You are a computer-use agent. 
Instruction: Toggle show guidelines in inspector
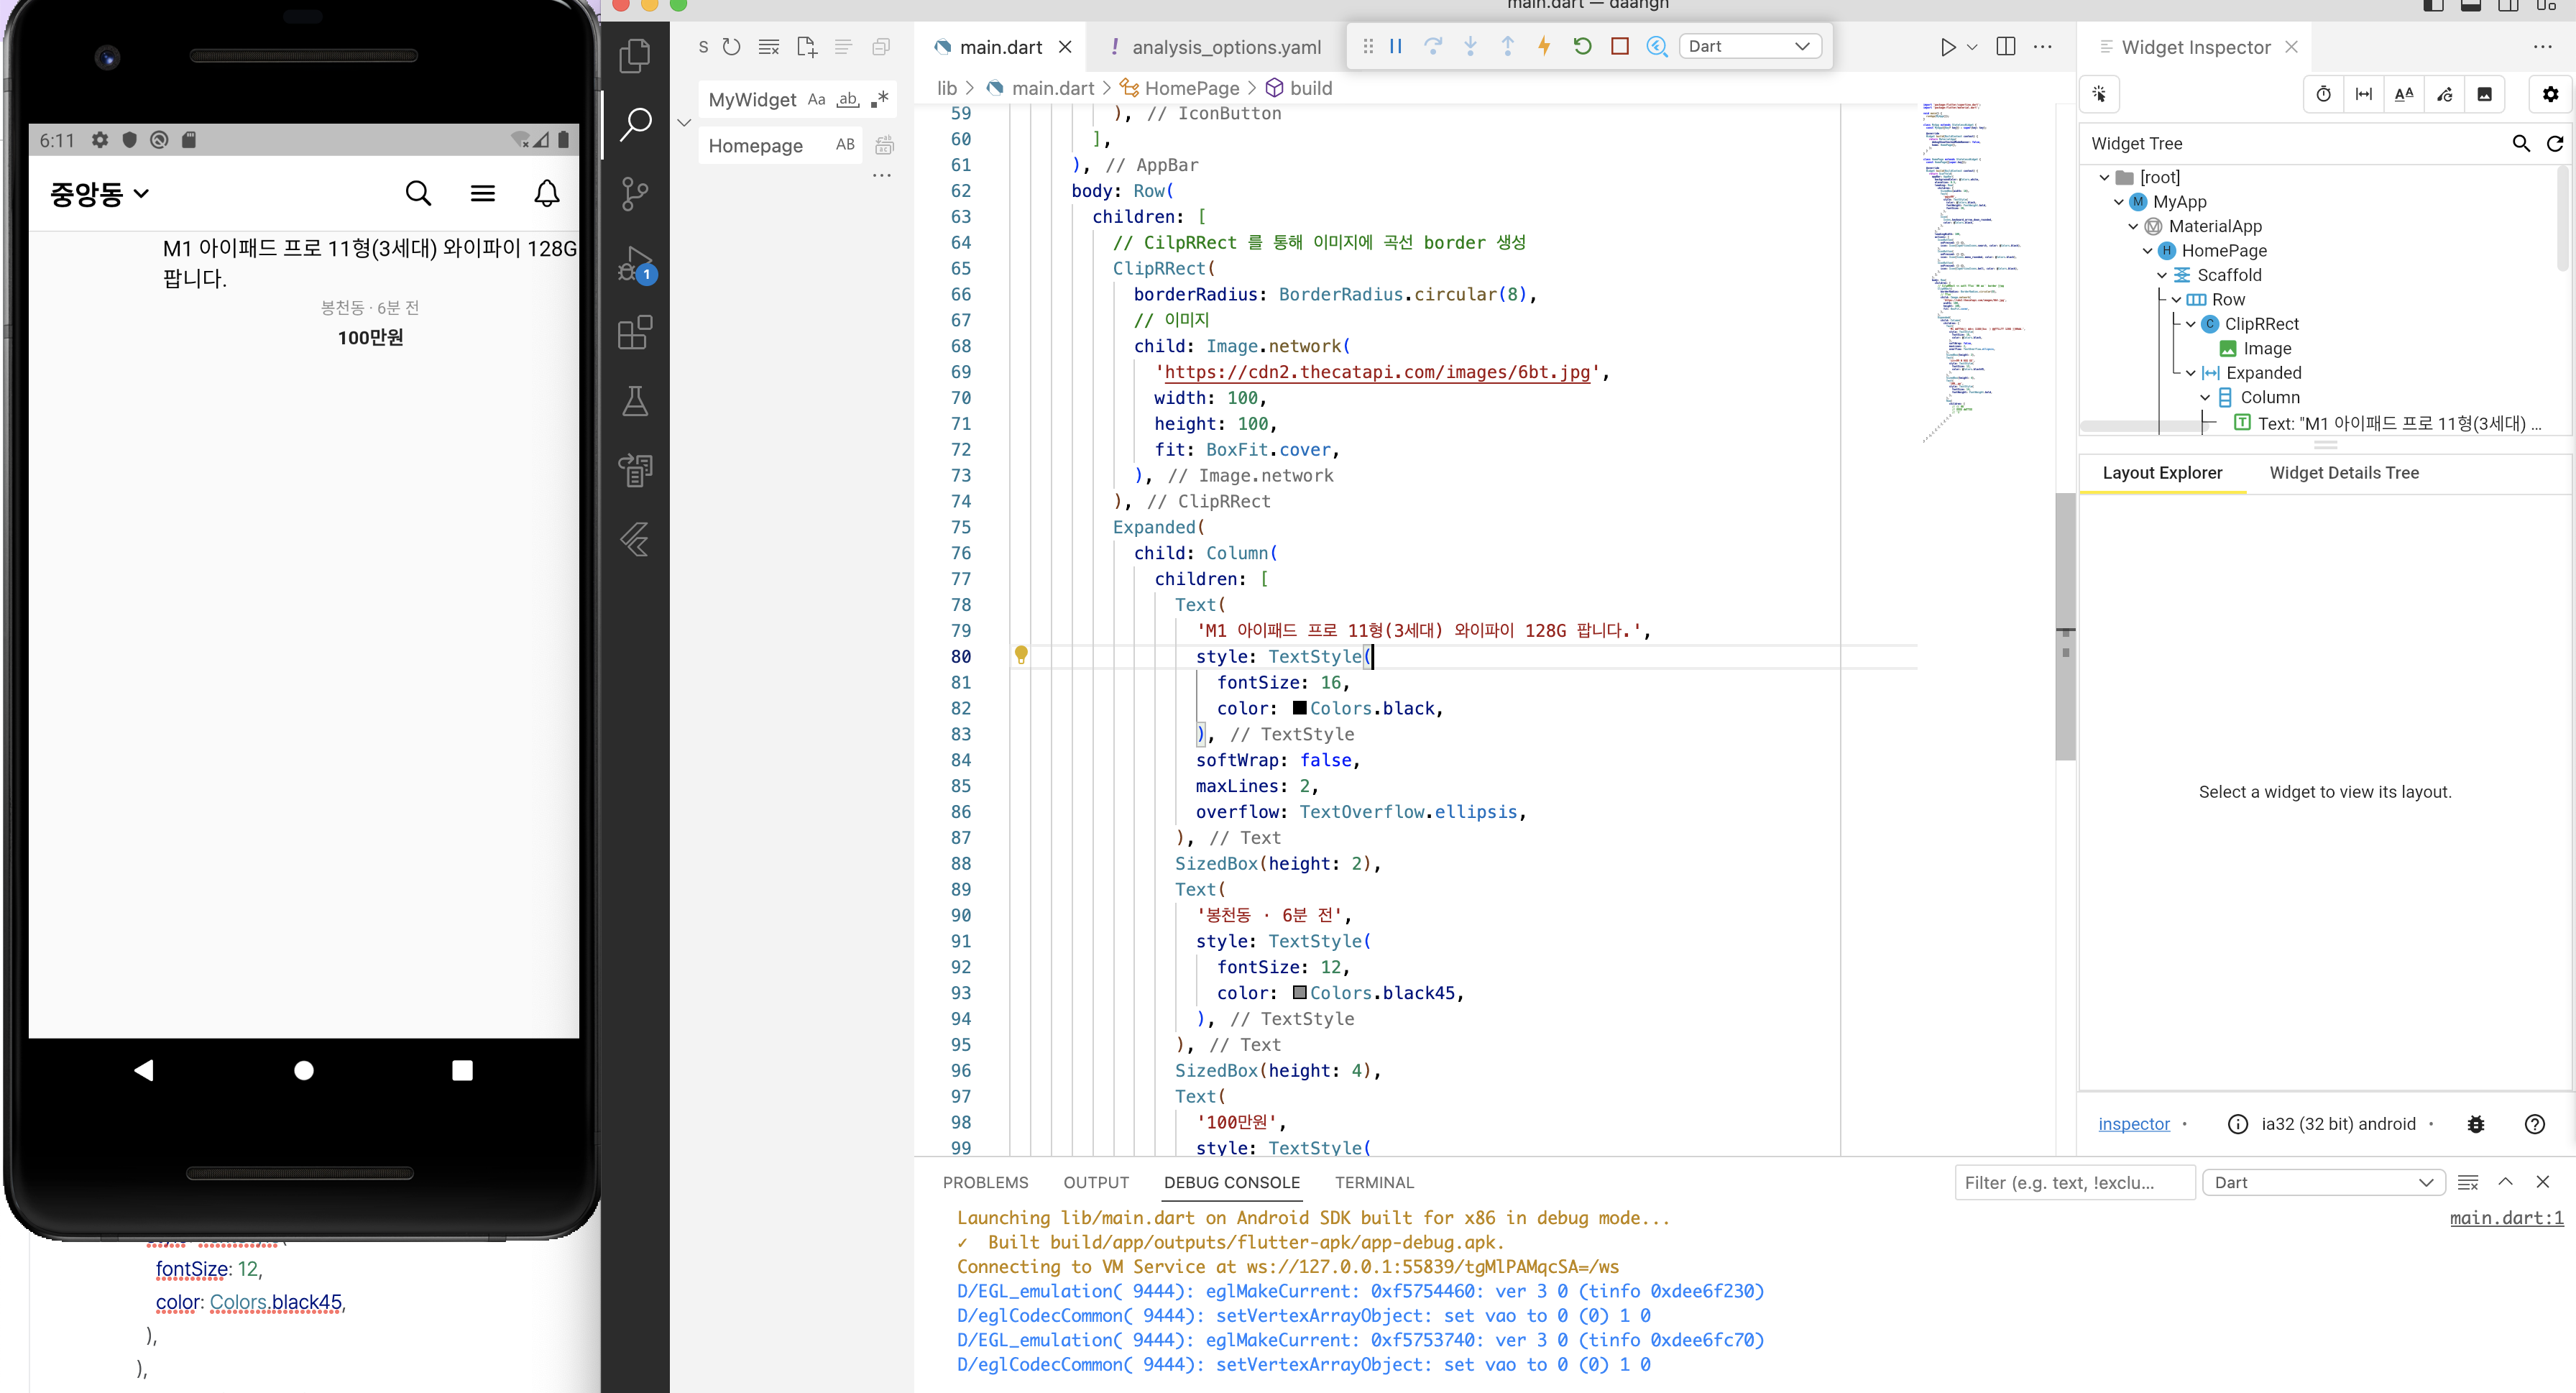(2364, 94)
